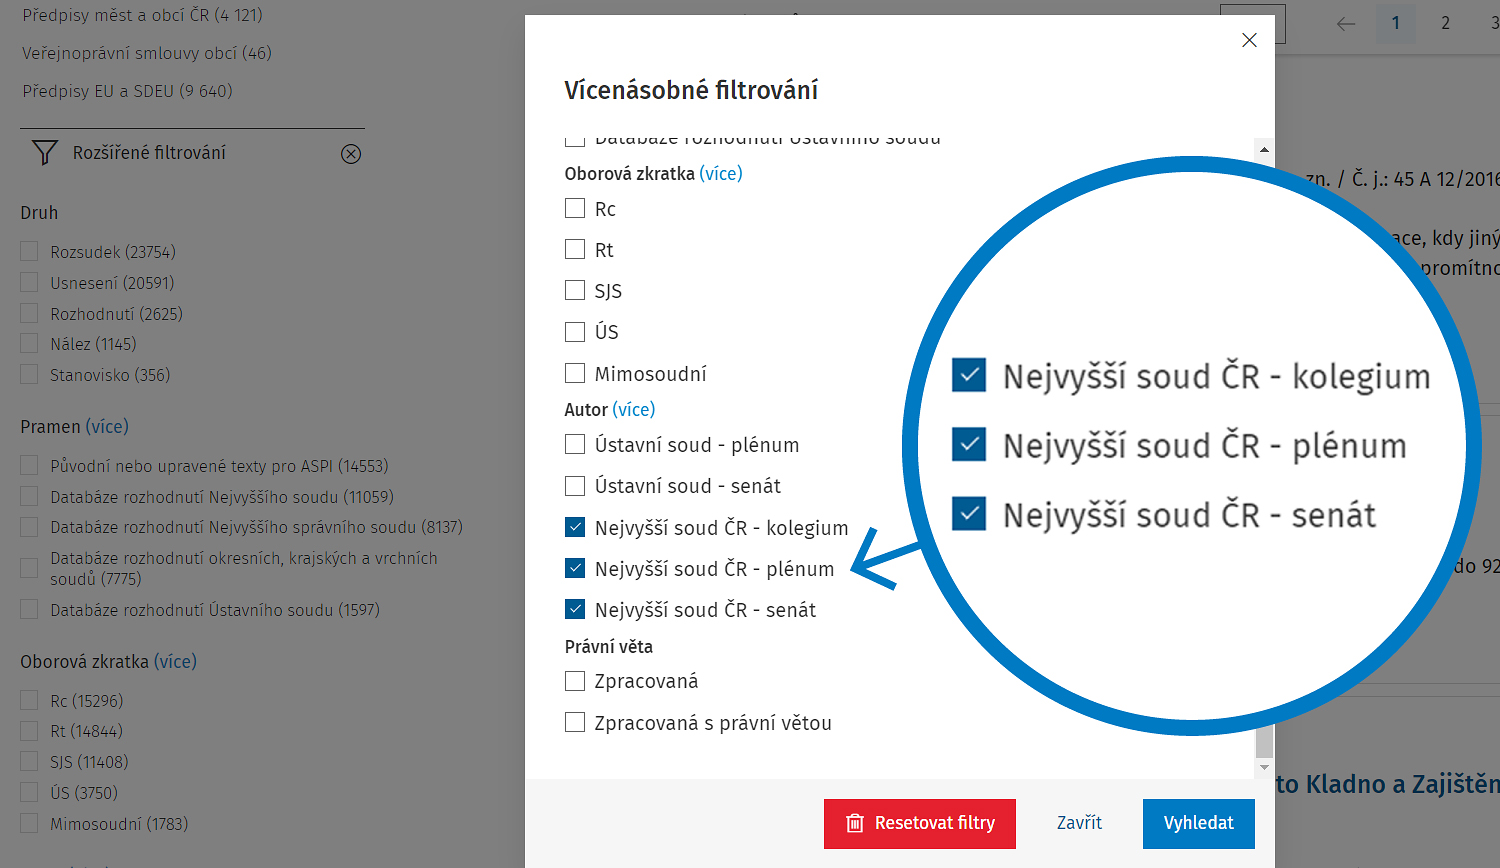
Task: Expand more Autor options via více
Action: point(634,409)
